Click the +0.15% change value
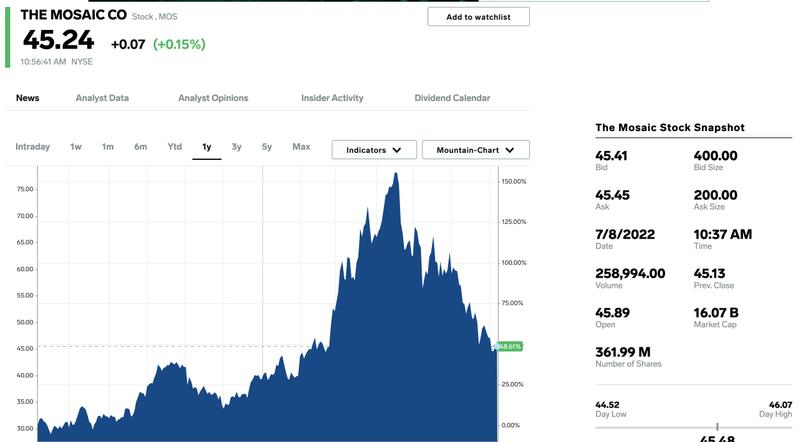The height and width of the screenshot is (442, 800). point(179,44)
